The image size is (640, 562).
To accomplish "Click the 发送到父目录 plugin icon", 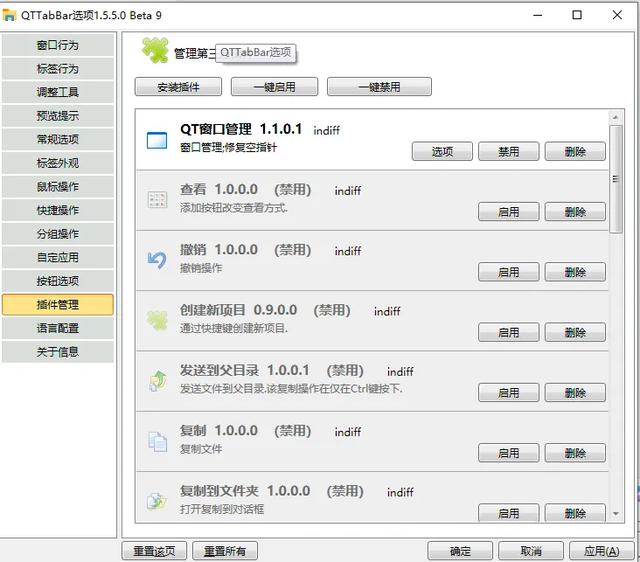I will tap(157, 381).
